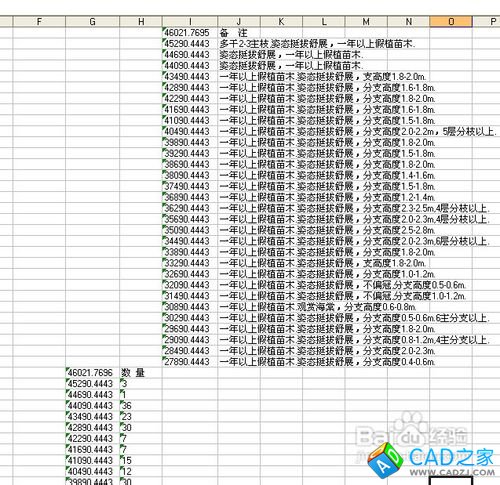Click remark with 4主分支以上
Viewport: 500px width, 485px height.
click(354, 340)
